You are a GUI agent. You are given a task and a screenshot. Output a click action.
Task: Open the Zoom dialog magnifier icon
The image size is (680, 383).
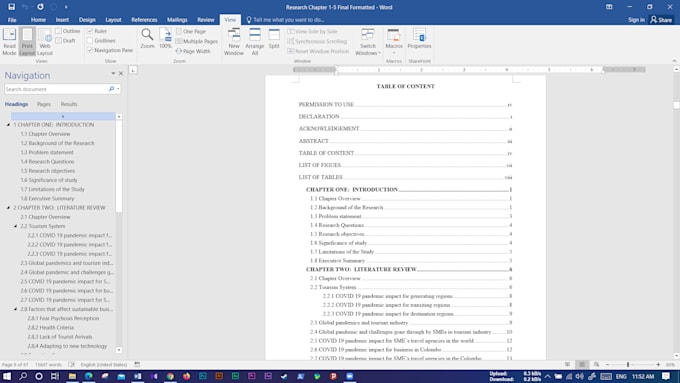click(x=147, y=38)
